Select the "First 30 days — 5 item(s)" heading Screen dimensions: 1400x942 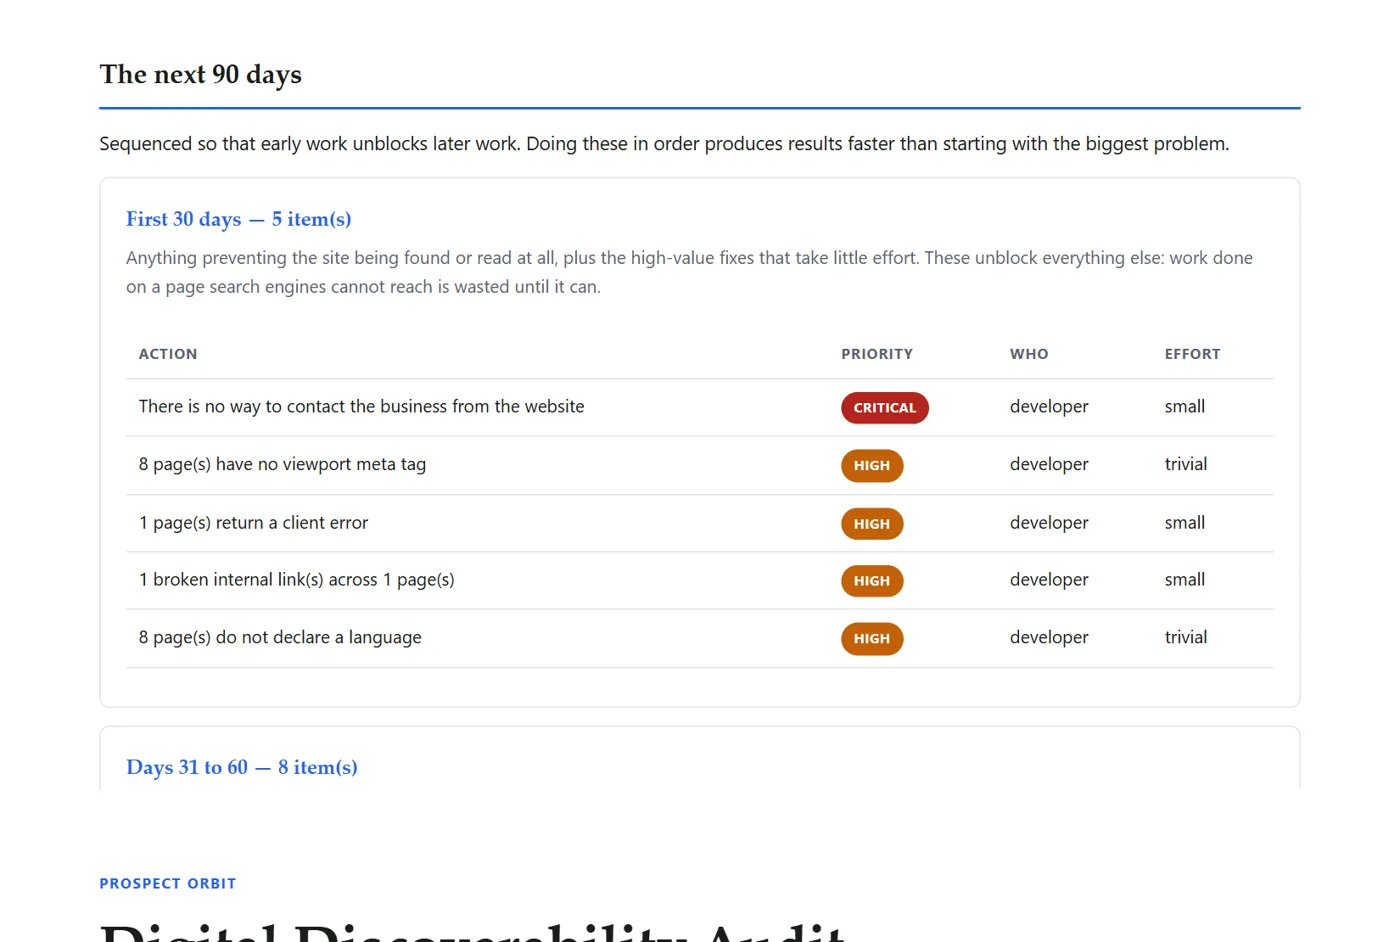[x=239, y=219]
